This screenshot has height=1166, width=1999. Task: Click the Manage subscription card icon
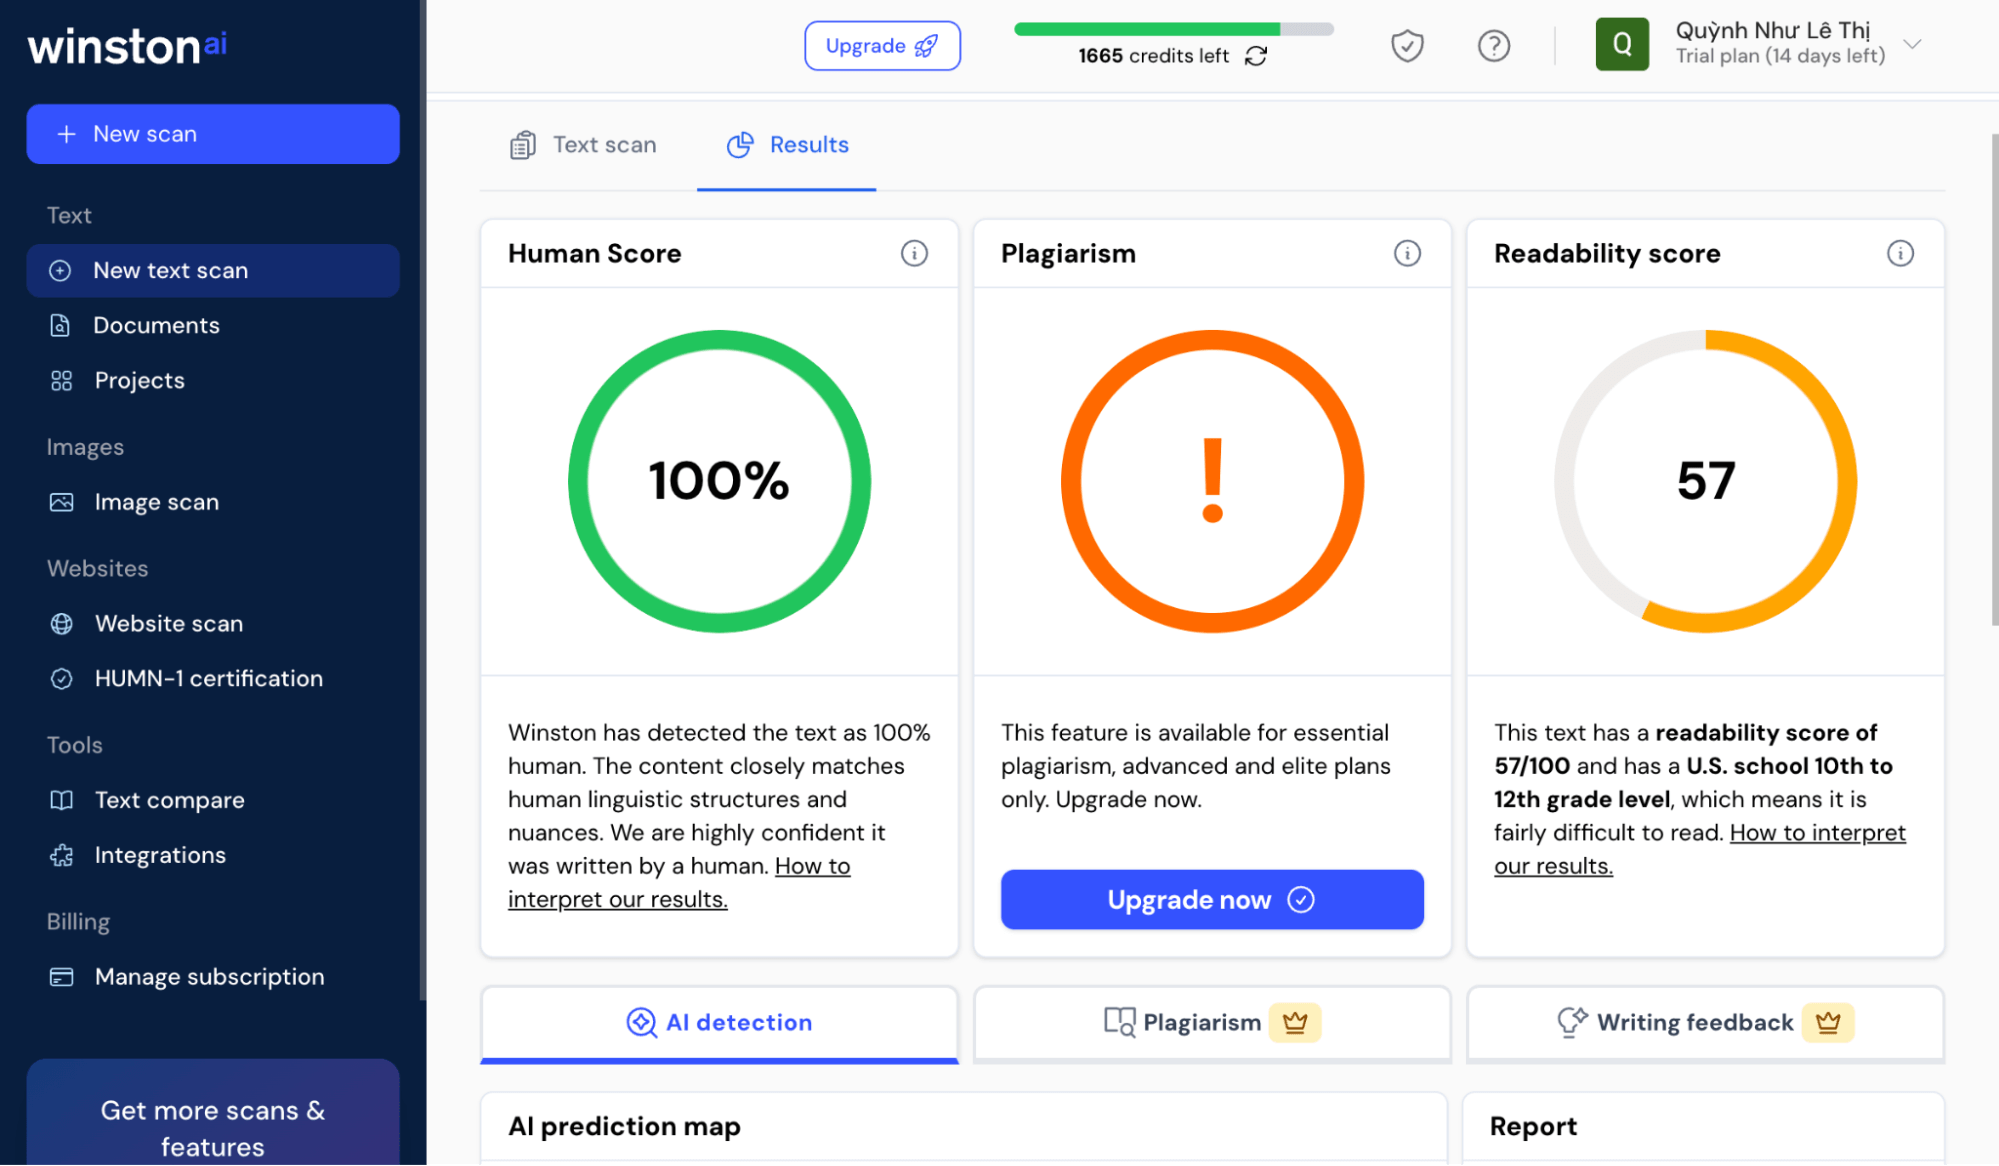point(61,977)
